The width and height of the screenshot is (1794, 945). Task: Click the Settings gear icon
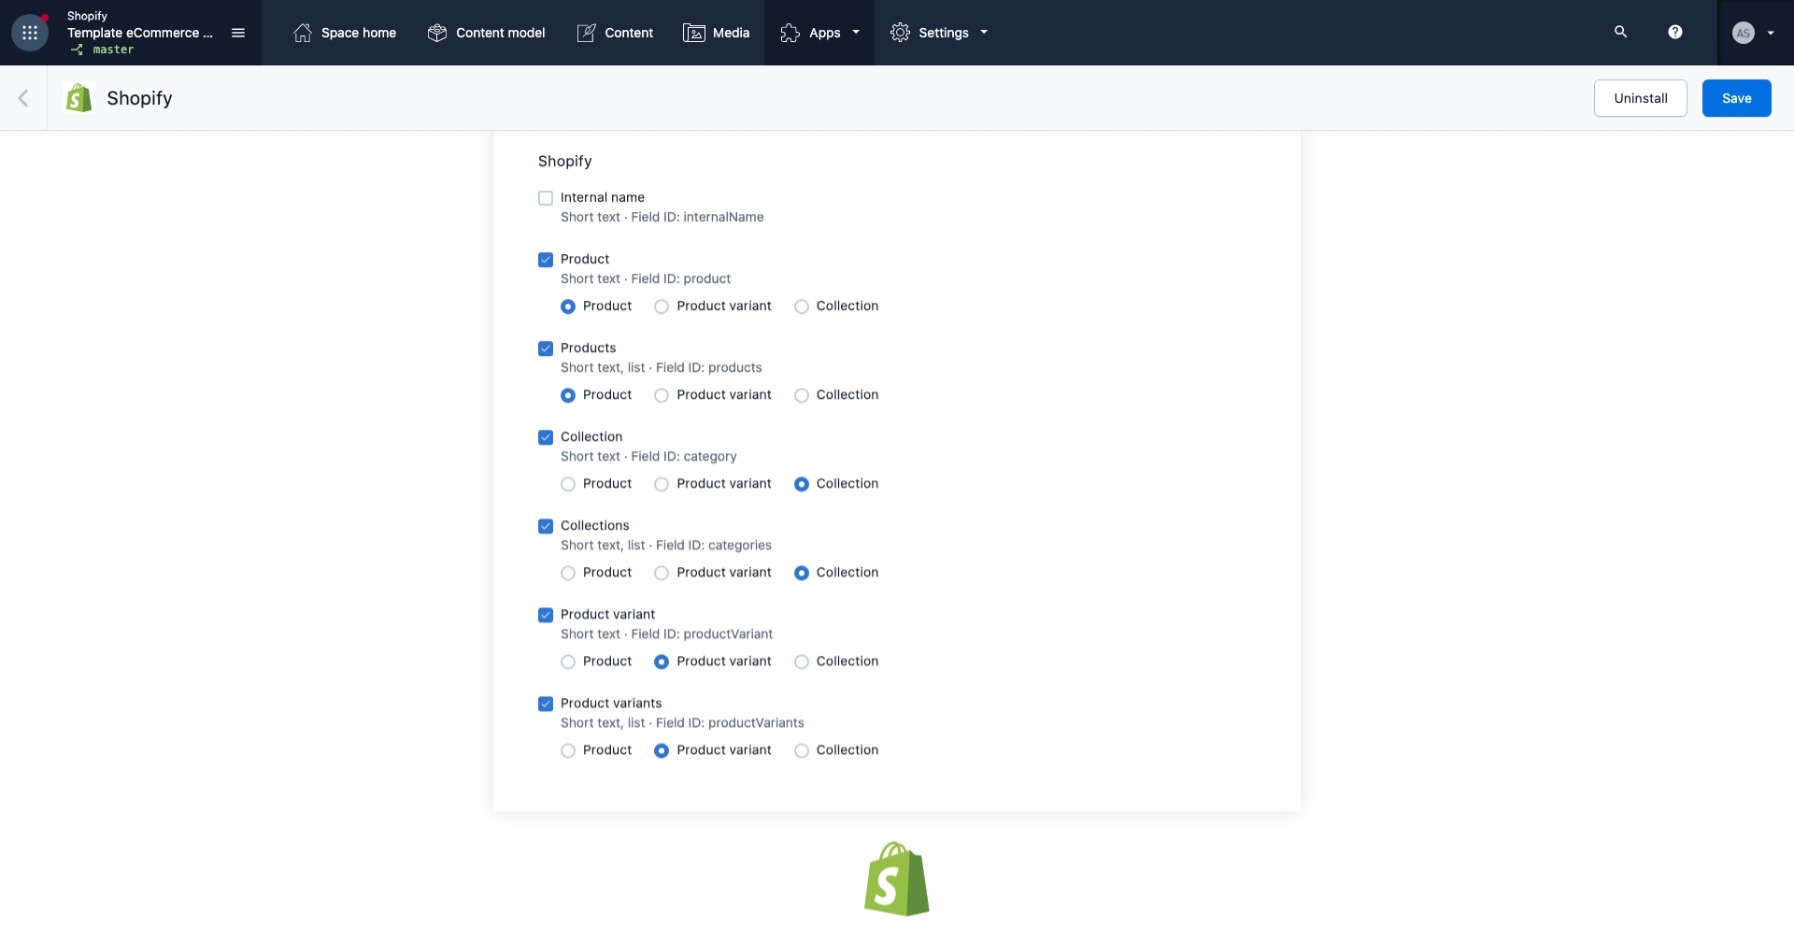(x=900, y=33)
